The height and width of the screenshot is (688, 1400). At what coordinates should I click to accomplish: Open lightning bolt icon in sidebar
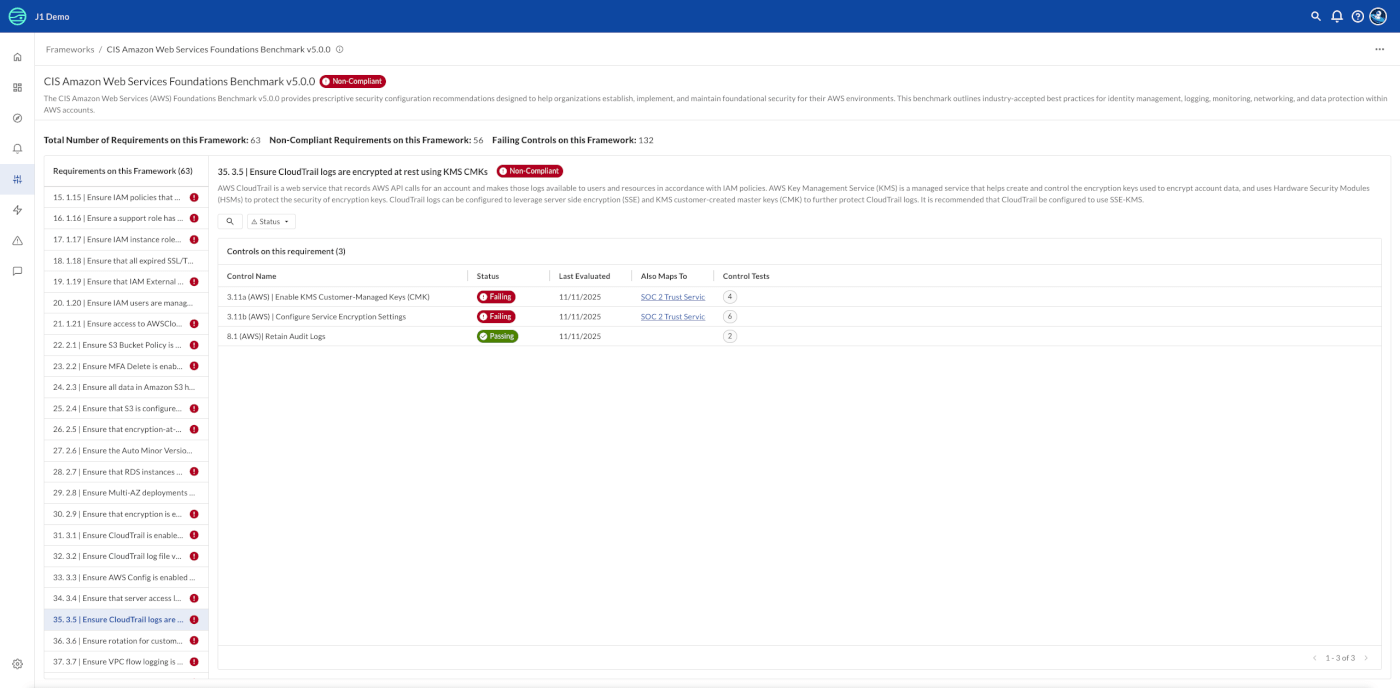click(17, 210)
